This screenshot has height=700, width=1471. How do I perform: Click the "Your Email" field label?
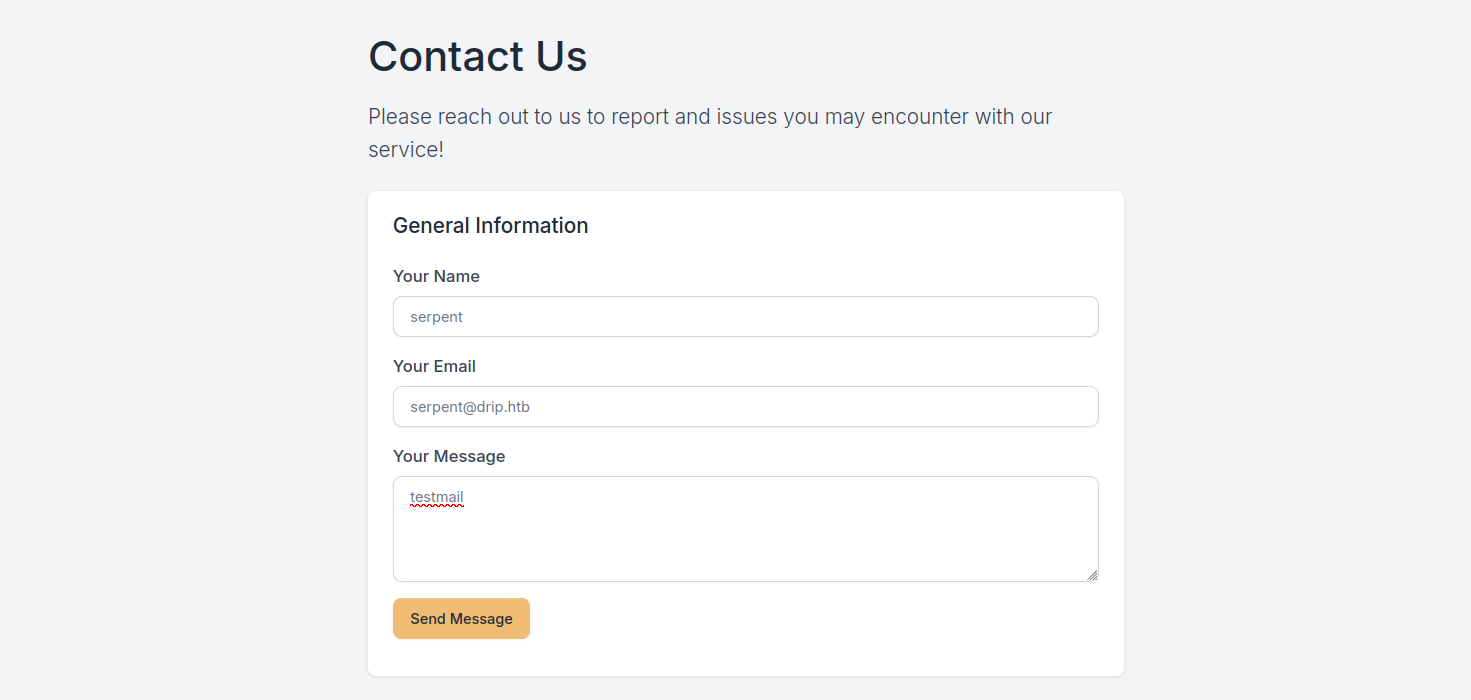pyautogui.click(x=434, y=366)
